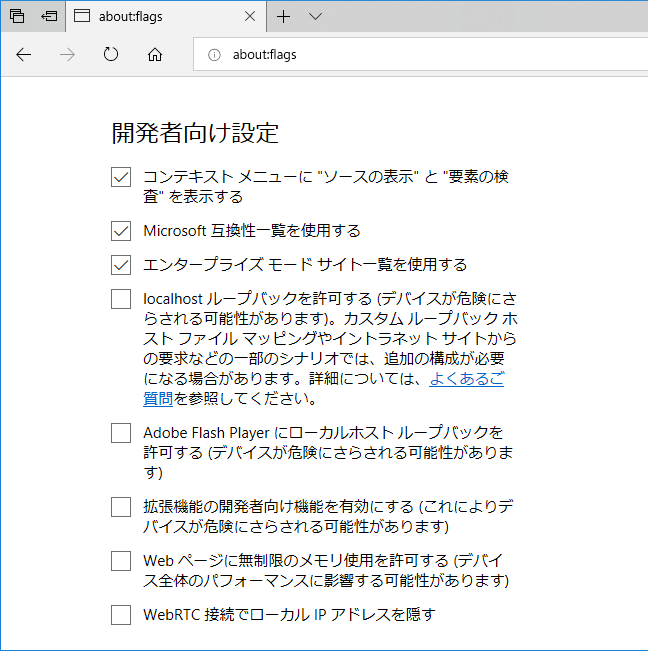Refresh the about:flags page
The height and width of the screenshot is (651, 648).
click(111, 55)
